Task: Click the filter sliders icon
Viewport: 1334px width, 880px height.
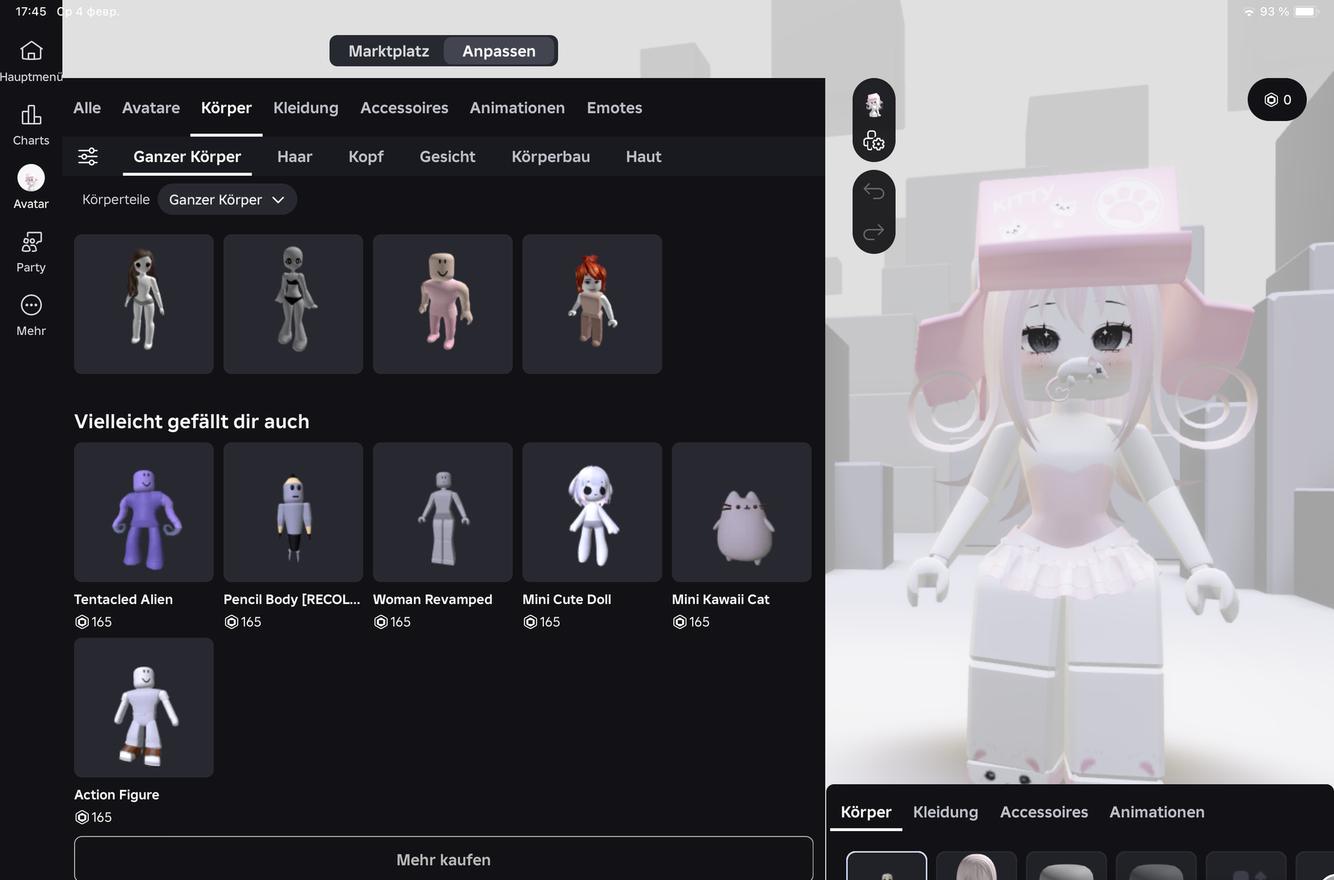Action: tap(88, 156)
